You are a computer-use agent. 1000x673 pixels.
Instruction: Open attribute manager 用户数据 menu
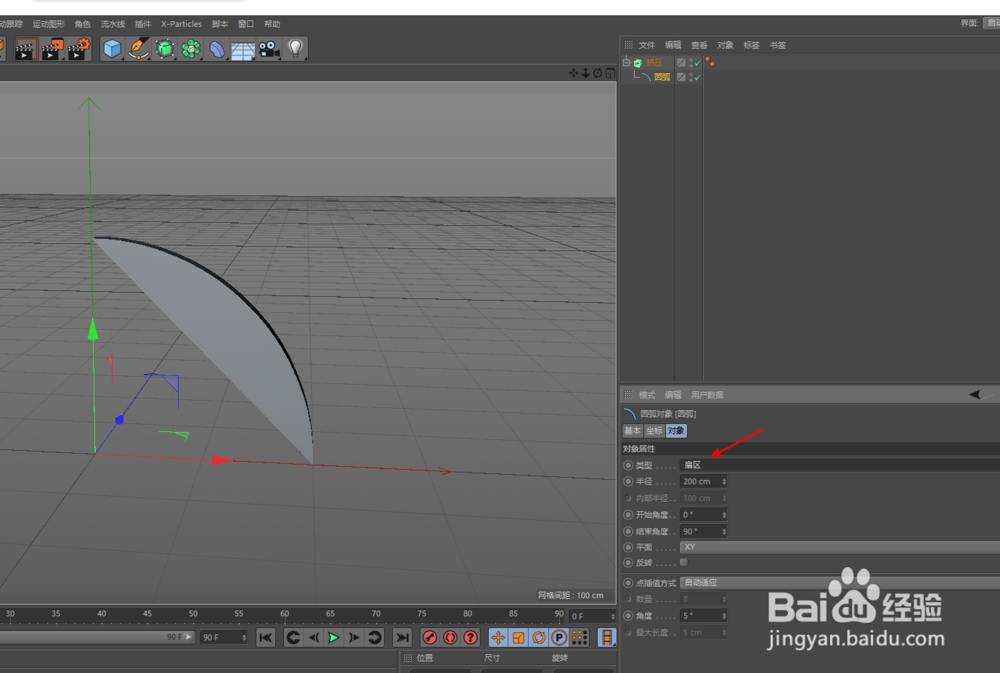pos(707,395)
